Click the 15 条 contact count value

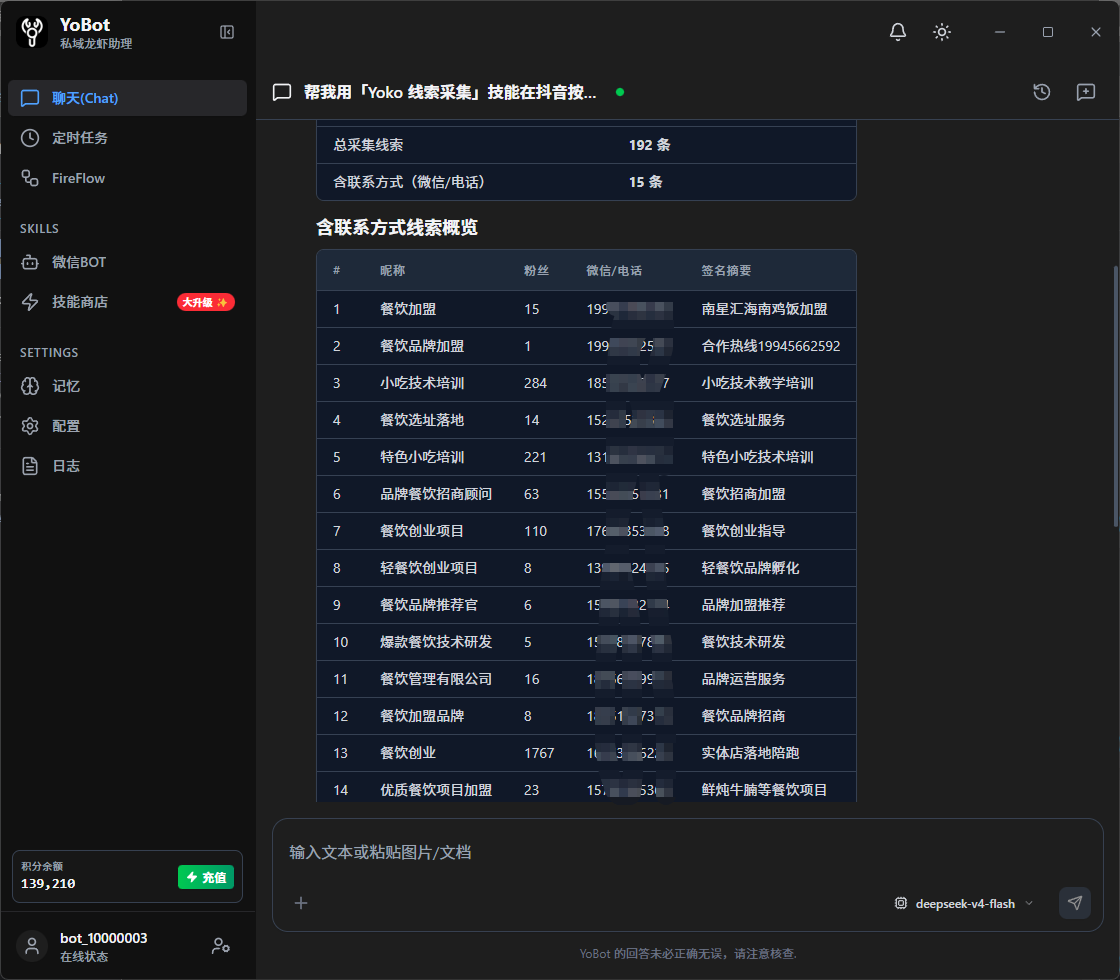(x=646, y=182)
